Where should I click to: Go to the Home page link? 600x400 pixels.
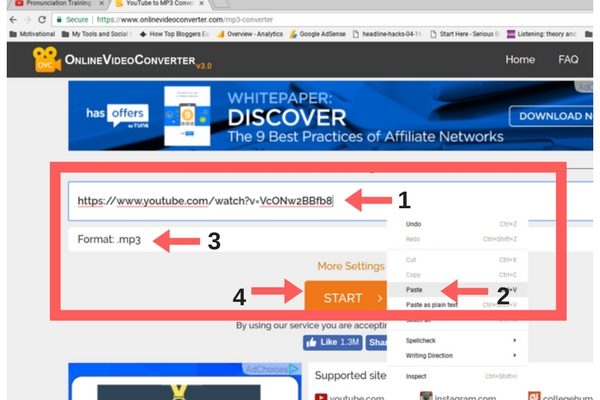coord(520,60)
